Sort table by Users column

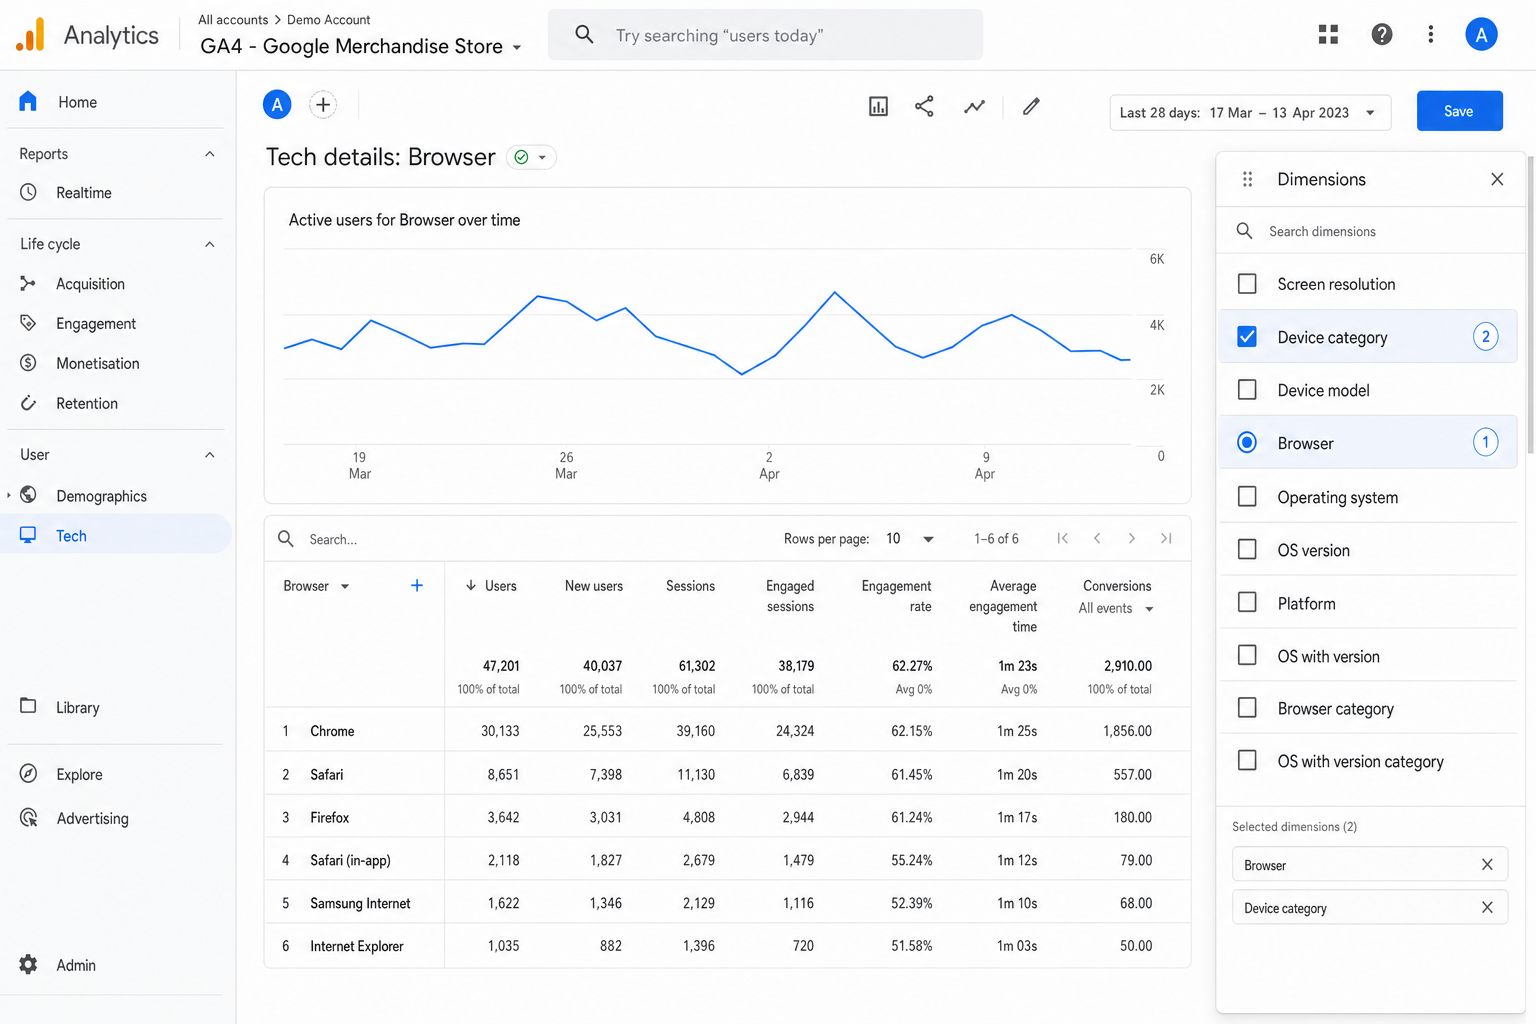491,586
